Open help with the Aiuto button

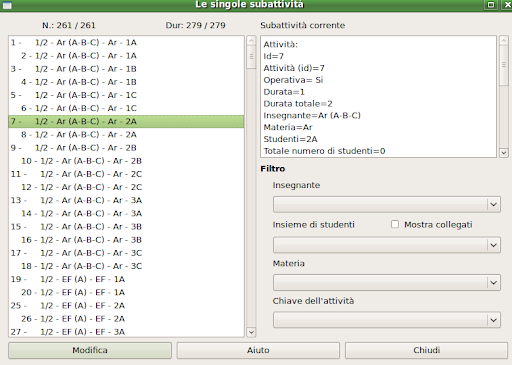coord(258,350)
